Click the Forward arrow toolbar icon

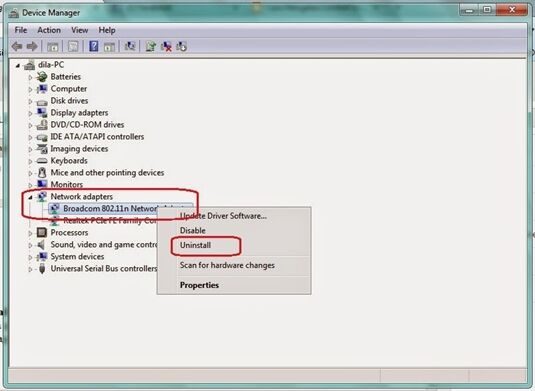32,46
